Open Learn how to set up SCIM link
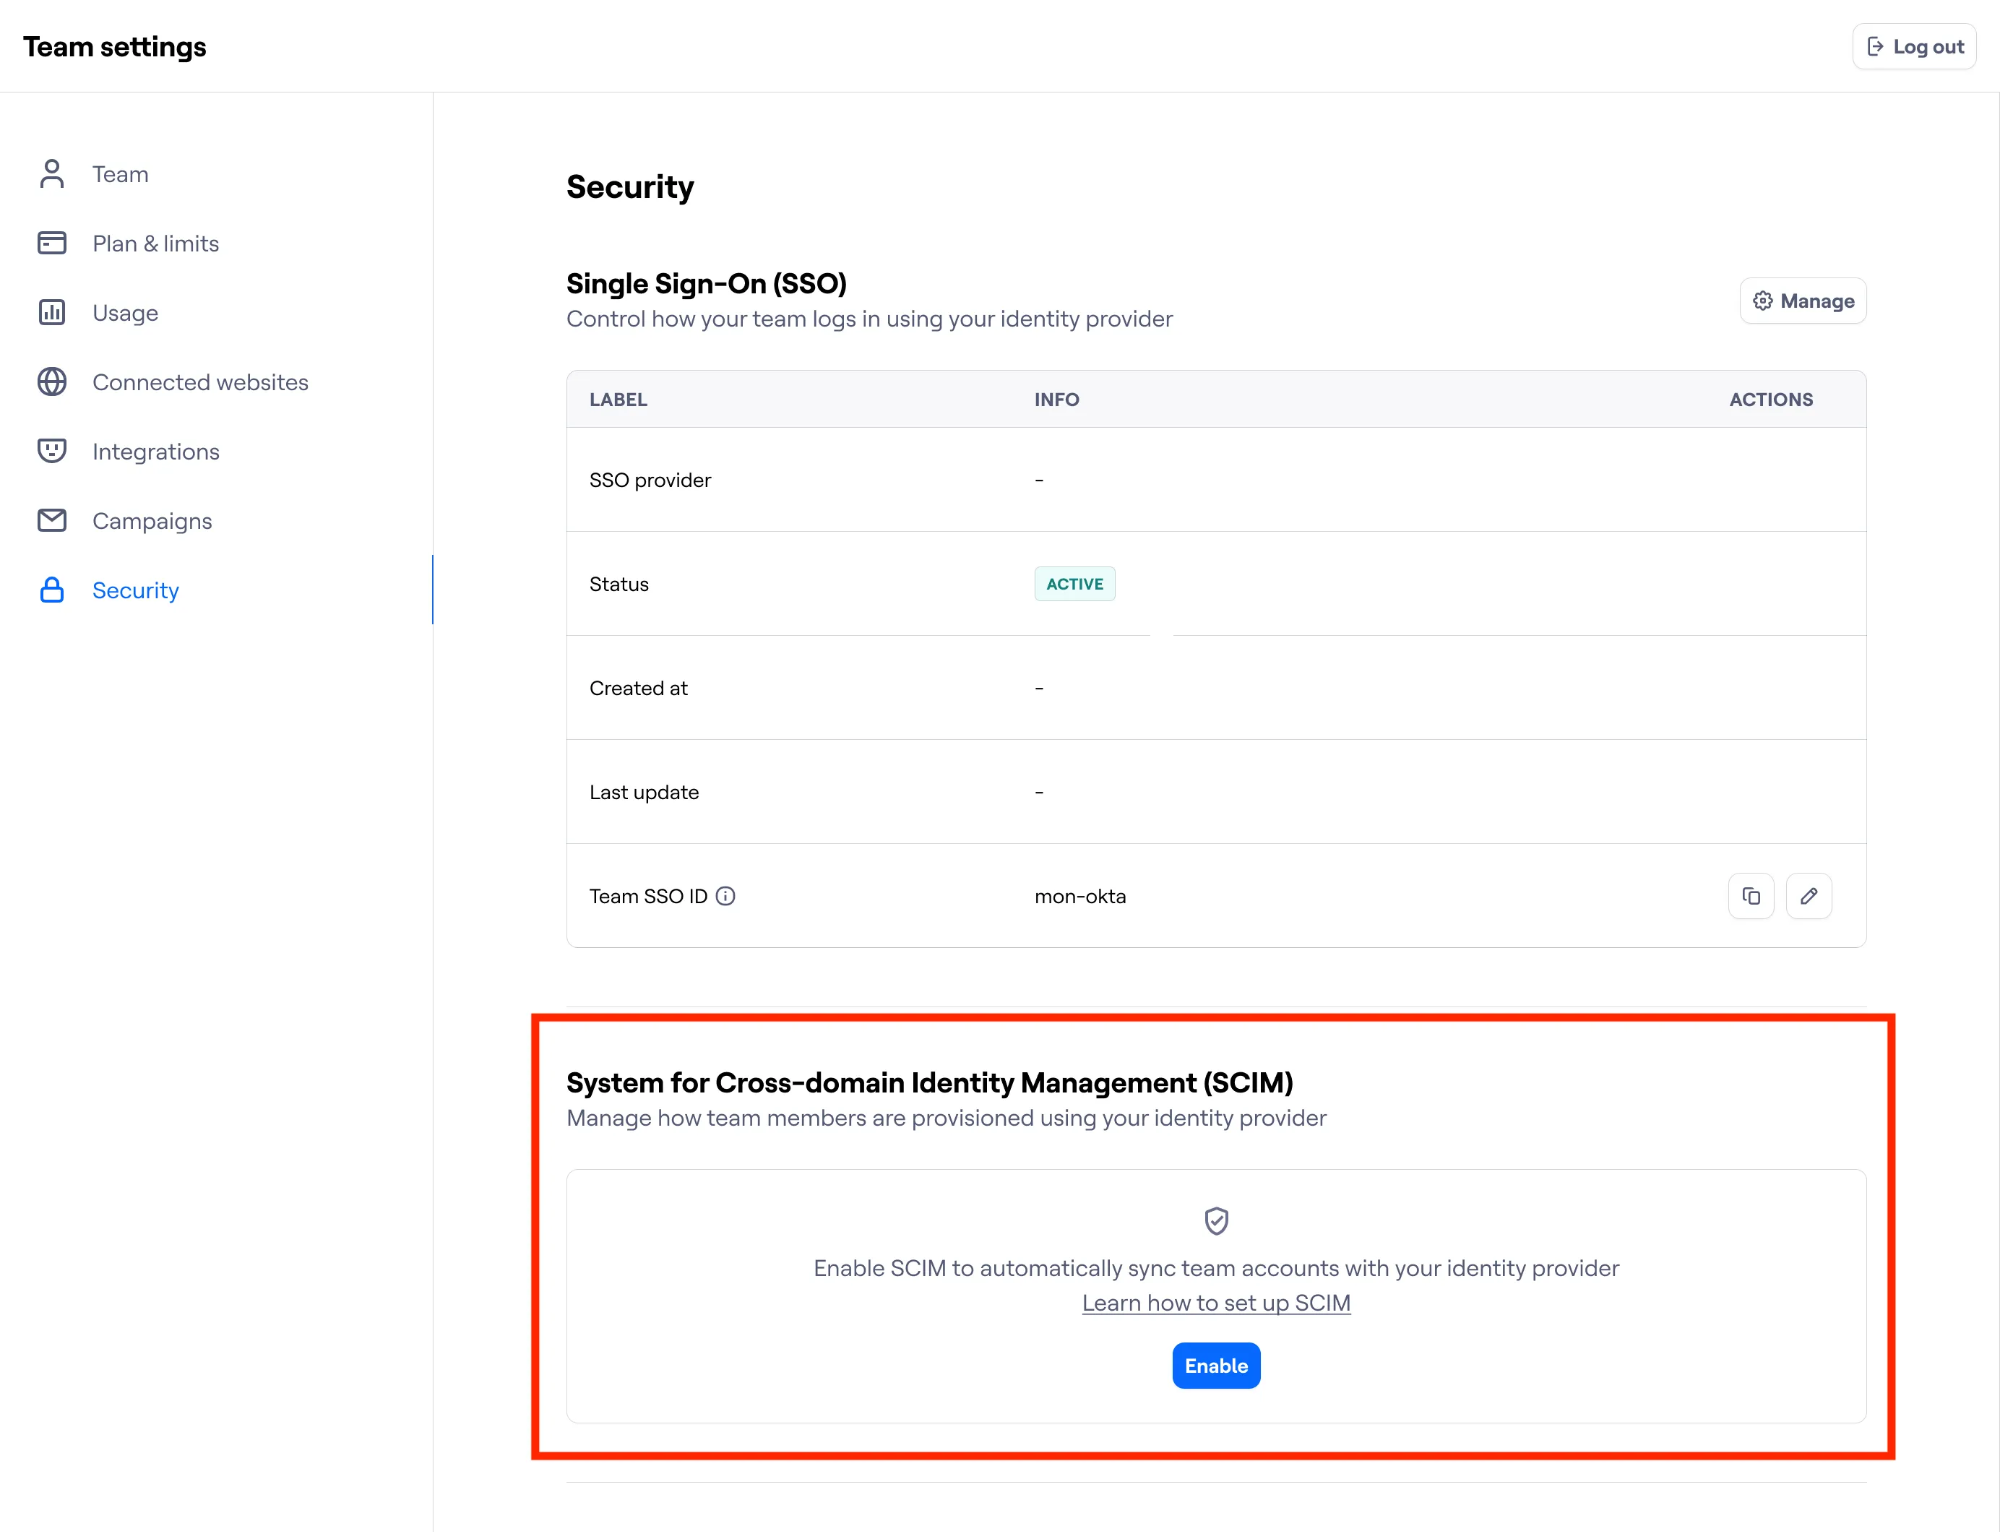 tap(1216, 1303)
